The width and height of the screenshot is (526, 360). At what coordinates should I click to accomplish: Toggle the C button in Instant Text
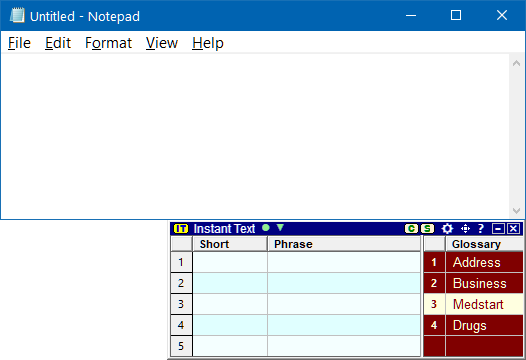pyautogui.click(x=411, y=228)
